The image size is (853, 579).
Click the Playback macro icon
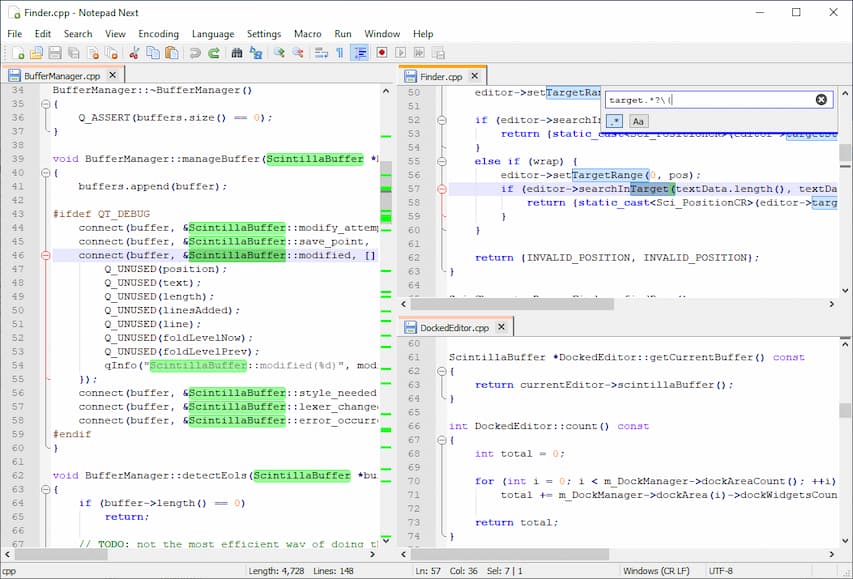[401, 53]
